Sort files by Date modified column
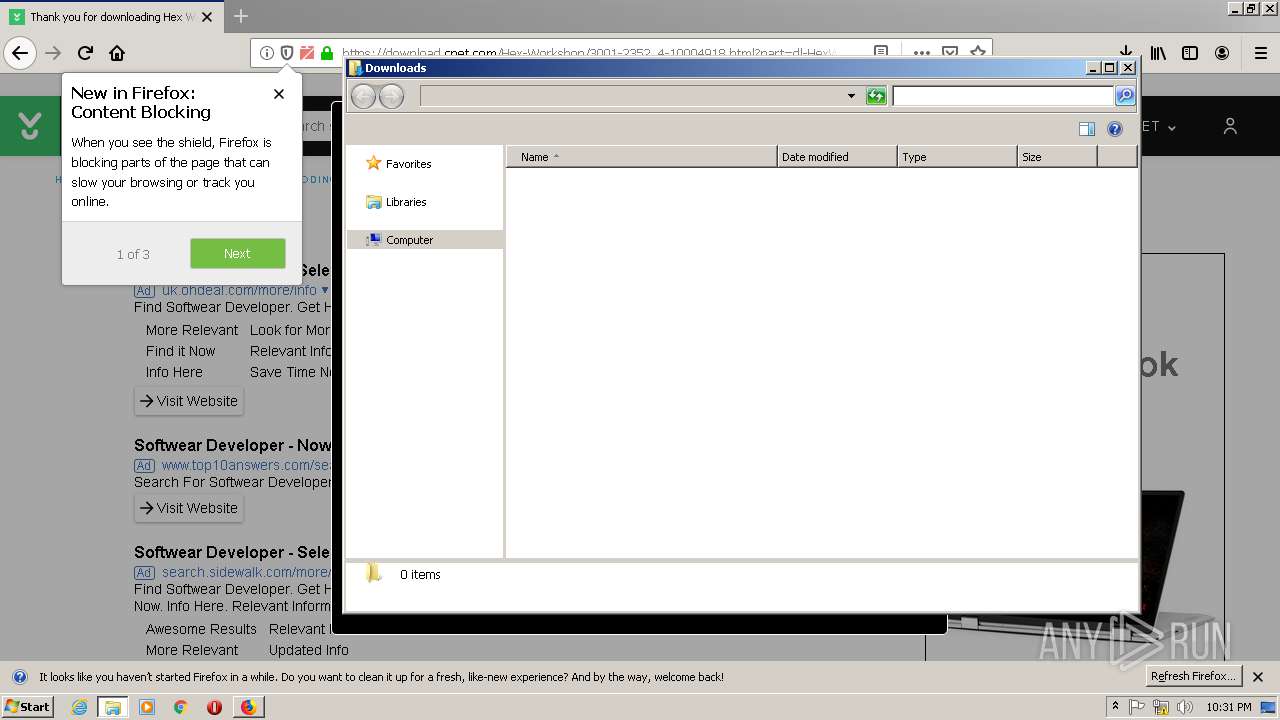Screen dimensions: 1280x720 coord(837,157)
